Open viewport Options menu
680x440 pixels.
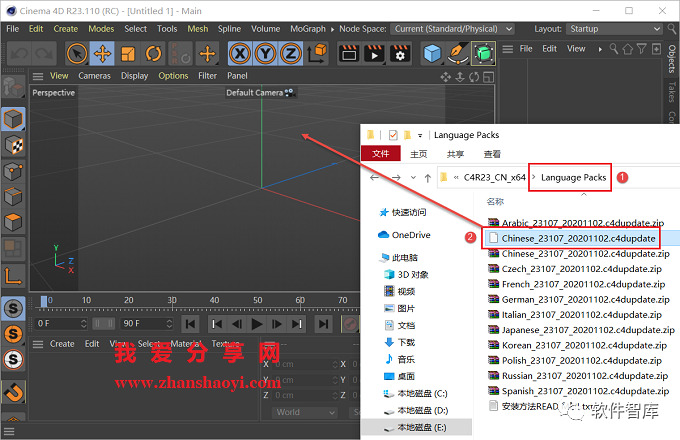[173, 76]
